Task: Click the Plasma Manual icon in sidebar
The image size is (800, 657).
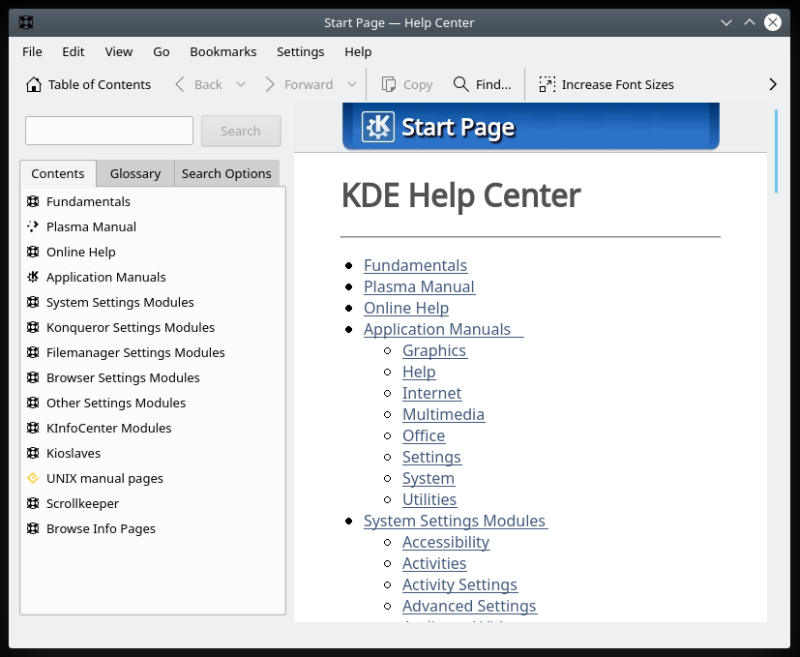Action: [x=33, y=227]
